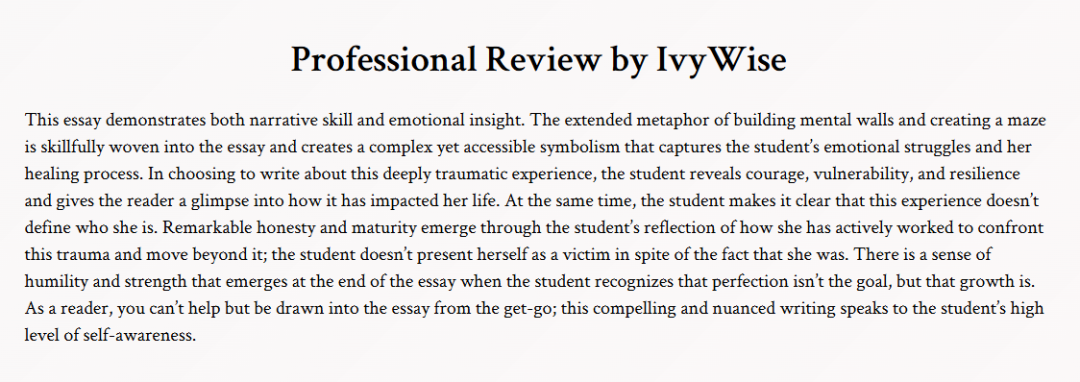Click the word "Professional" in the heading
Image resolution: width=1080 pixels, height=382 pixels.
pyautogui.click(x=384, y=59)
